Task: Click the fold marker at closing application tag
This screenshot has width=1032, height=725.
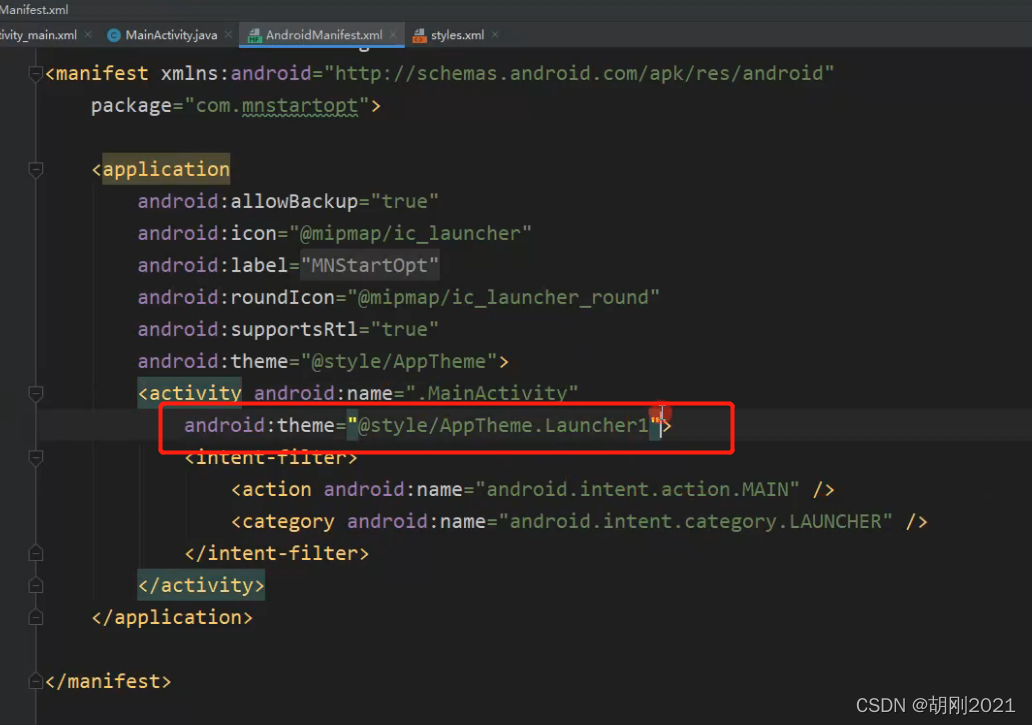Action: coord(36,617)
